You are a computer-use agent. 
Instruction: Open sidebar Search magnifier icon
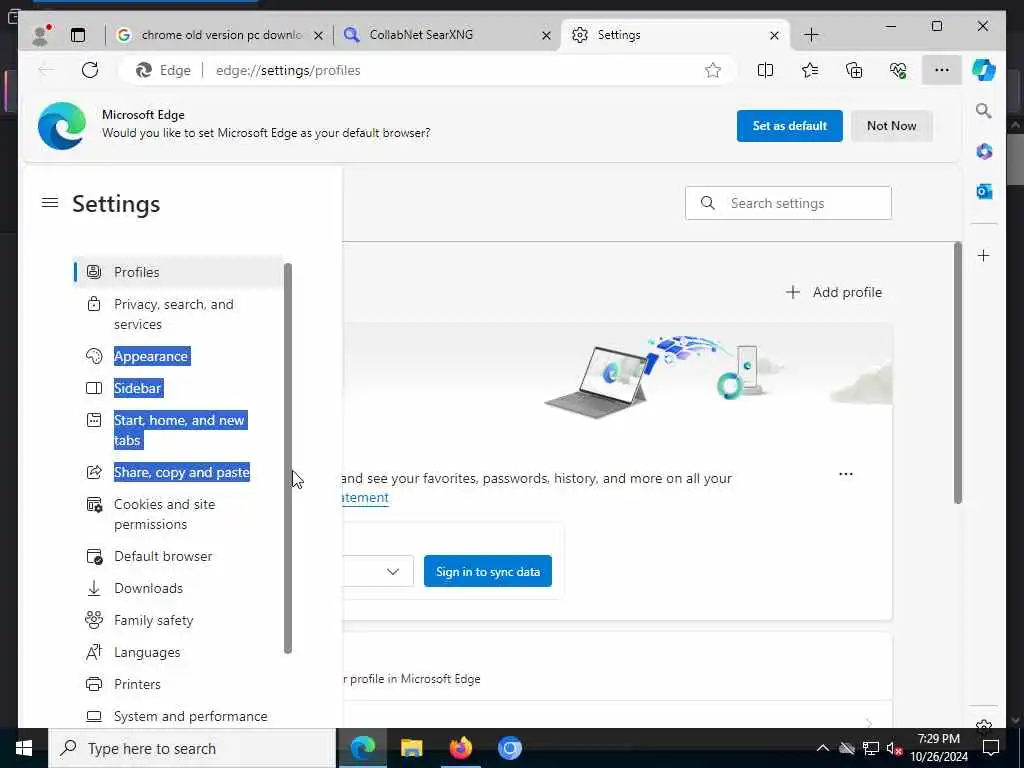click(984, 111)
